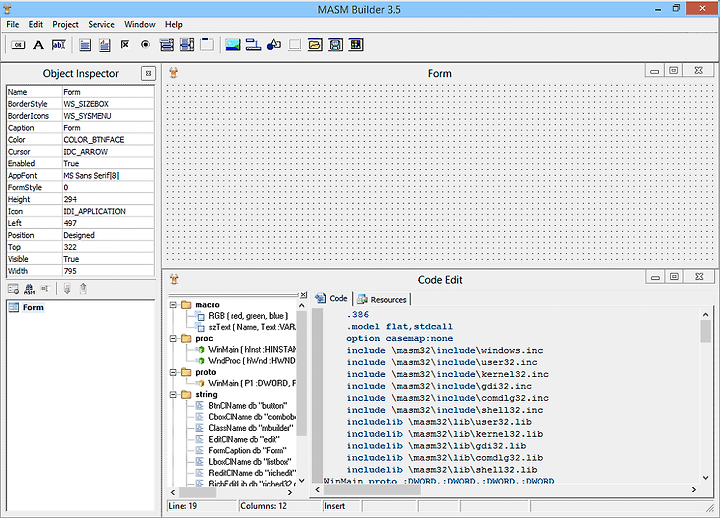Click the Code Edit window's title icon
Screen dimensions: 720x518
(174, 279)
